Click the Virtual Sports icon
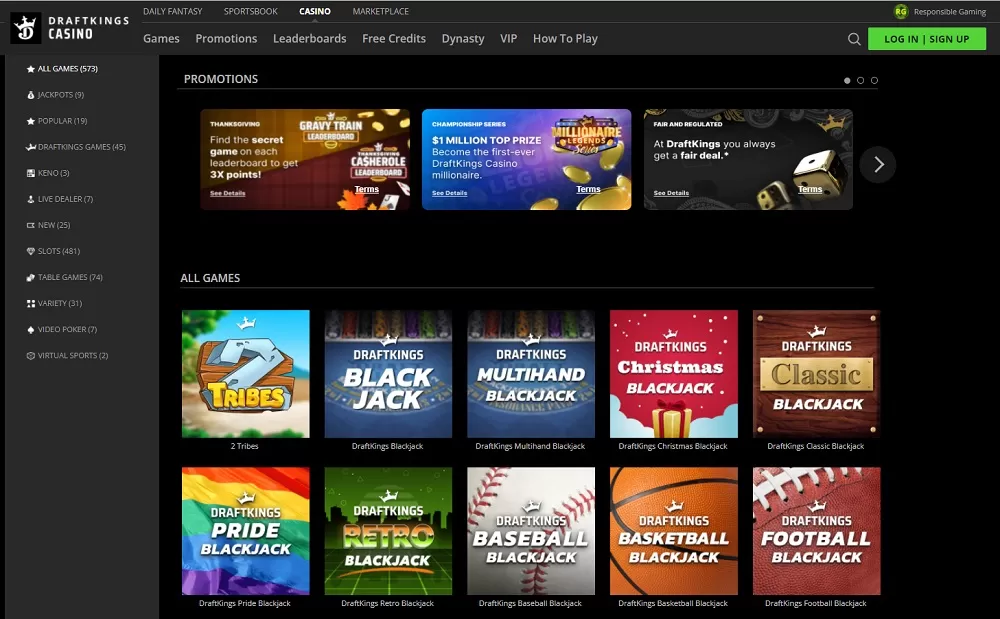 (31, 356)
